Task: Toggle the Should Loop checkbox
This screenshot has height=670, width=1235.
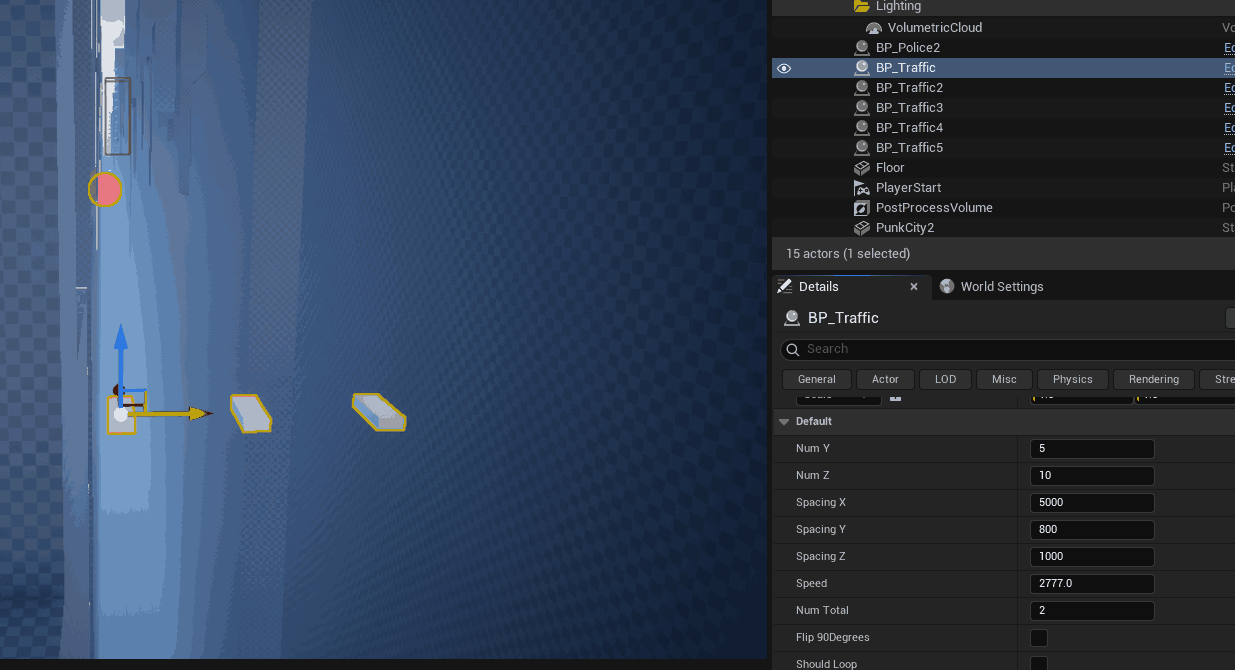Action: point(1039,663)
